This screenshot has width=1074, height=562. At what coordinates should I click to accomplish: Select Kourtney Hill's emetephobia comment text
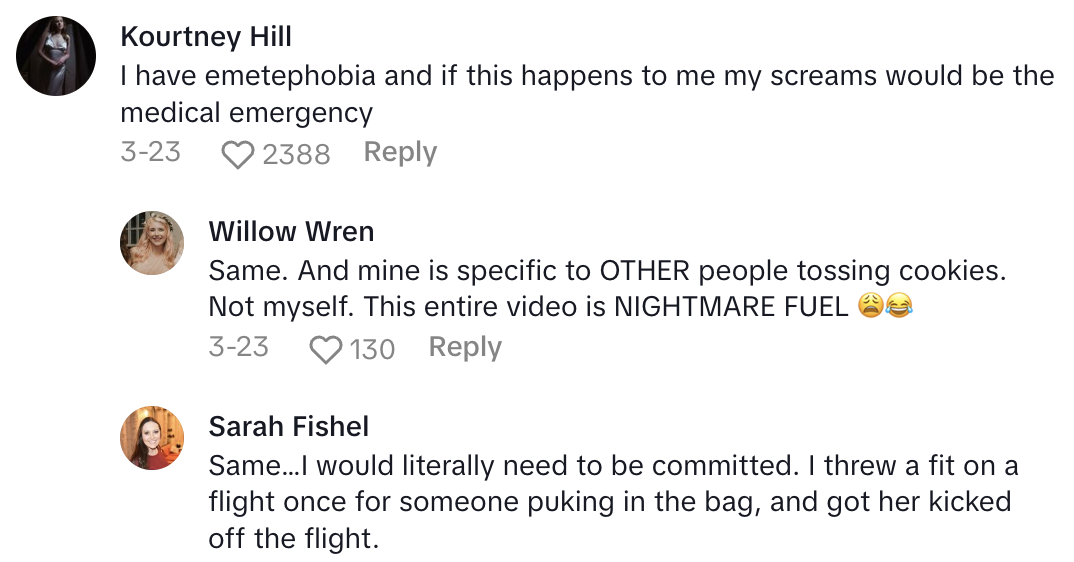click(587, 94)
